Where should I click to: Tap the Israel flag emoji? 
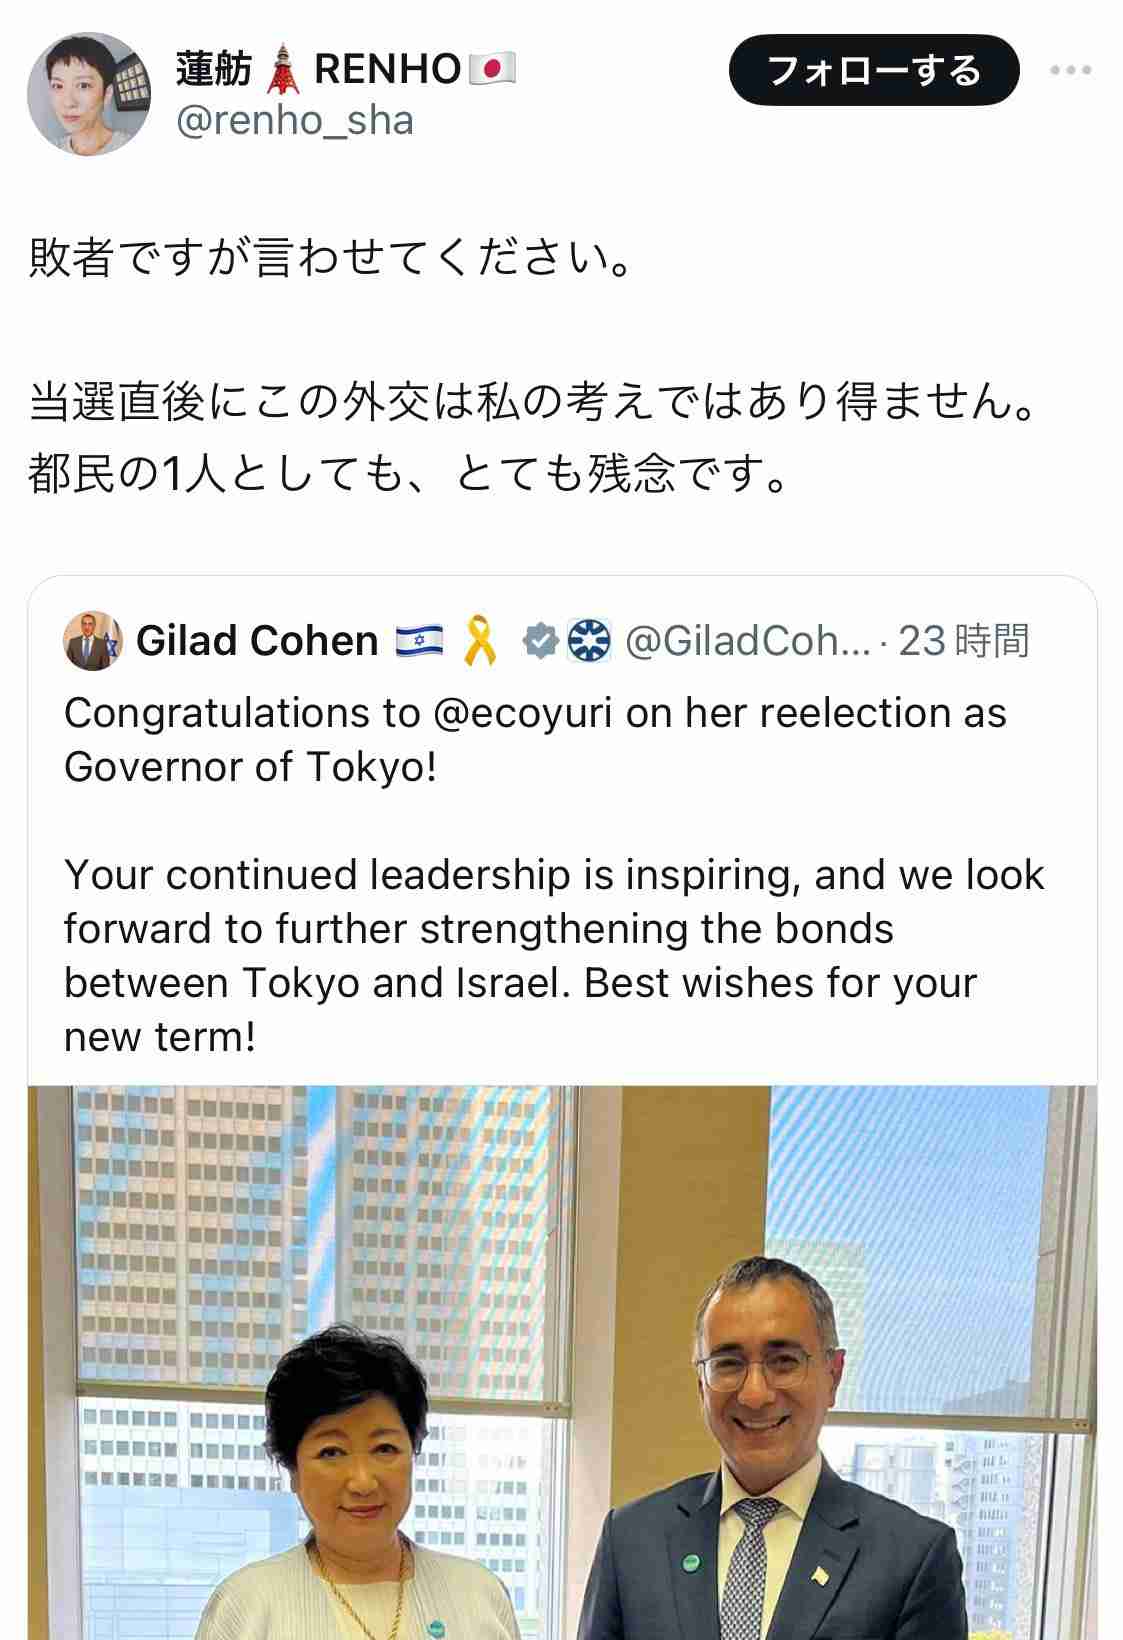click(419, 641)
